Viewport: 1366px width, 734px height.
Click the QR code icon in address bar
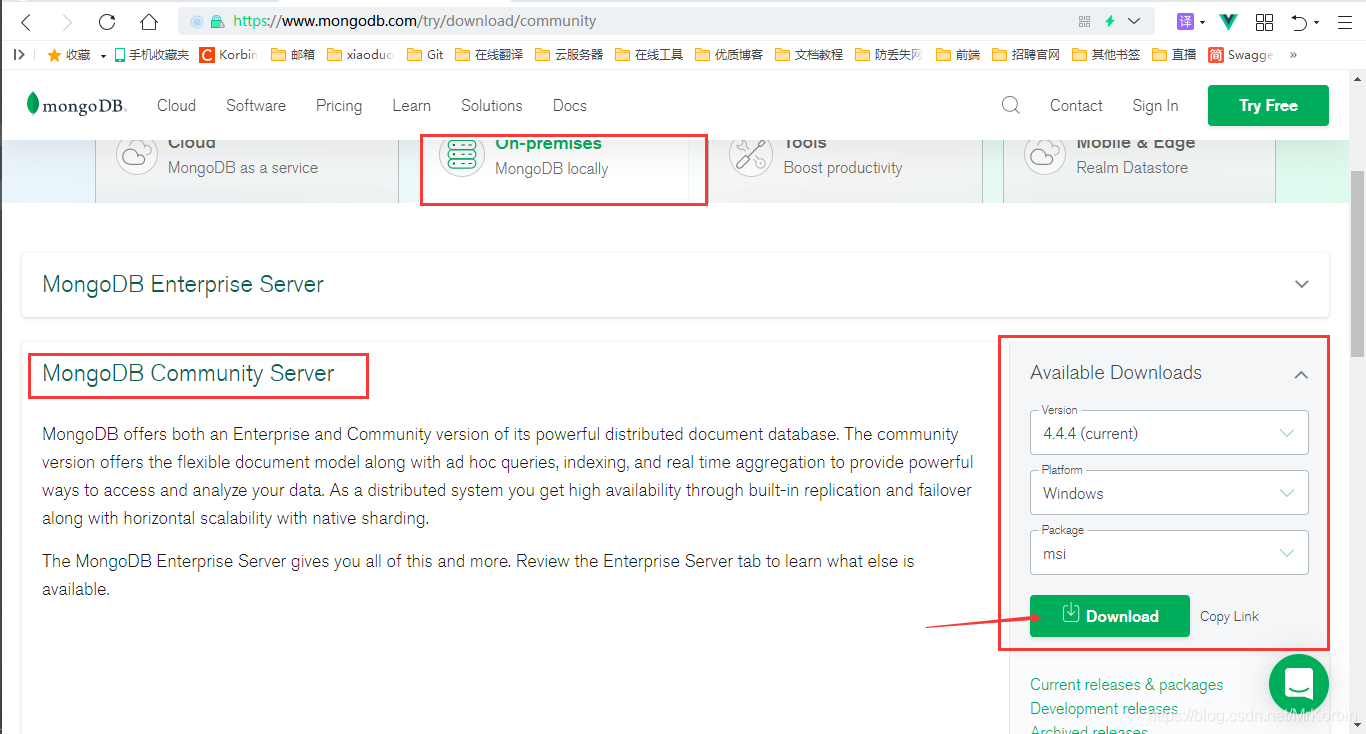(1085, 21)
